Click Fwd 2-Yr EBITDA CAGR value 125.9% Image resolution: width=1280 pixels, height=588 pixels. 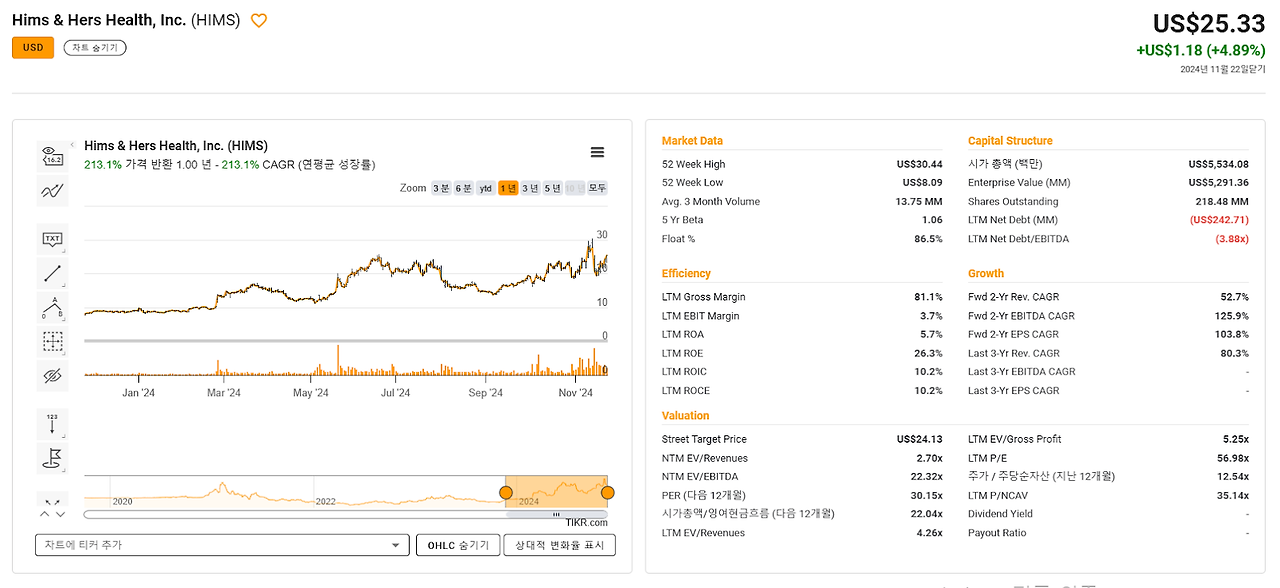(1232, 316)
